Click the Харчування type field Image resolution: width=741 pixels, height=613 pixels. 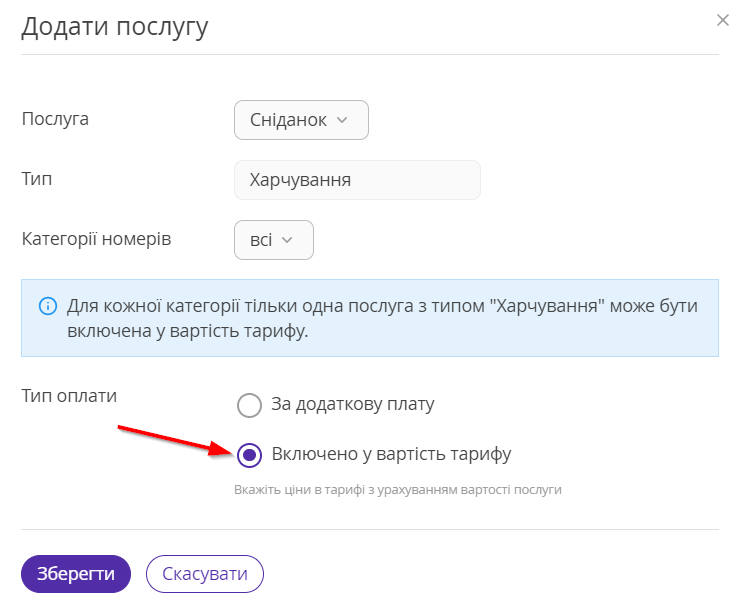[x=357, y=180]
